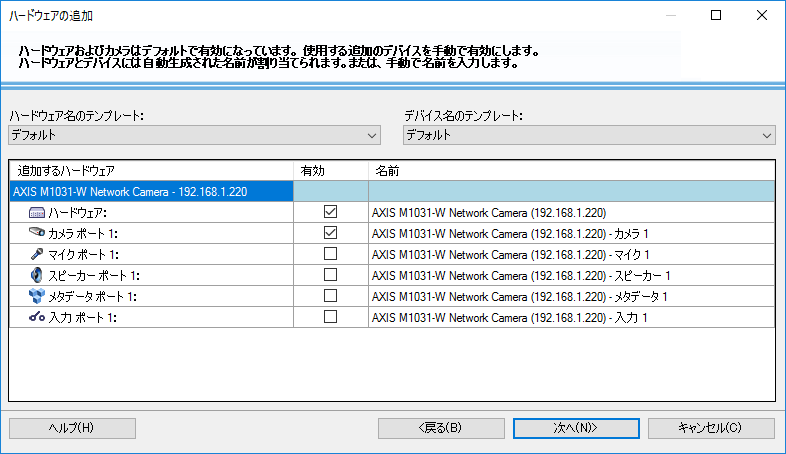Open the ハードウェア名のテンプレート dropdown

tap(194, 135)
